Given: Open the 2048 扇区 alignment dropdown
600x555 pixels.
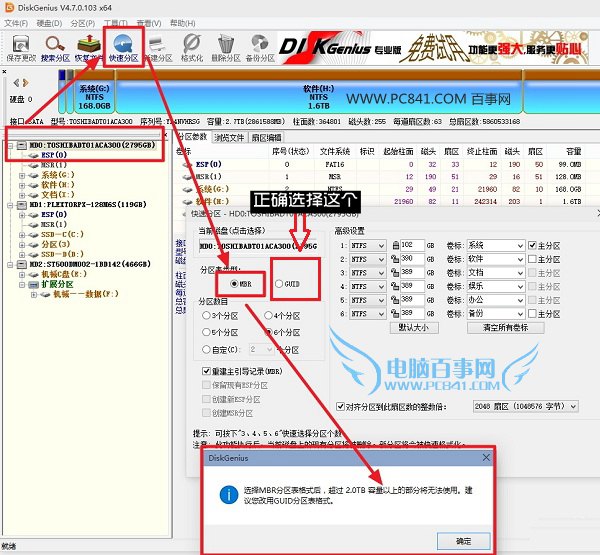Looking at the screenshot, I should 526,406.
